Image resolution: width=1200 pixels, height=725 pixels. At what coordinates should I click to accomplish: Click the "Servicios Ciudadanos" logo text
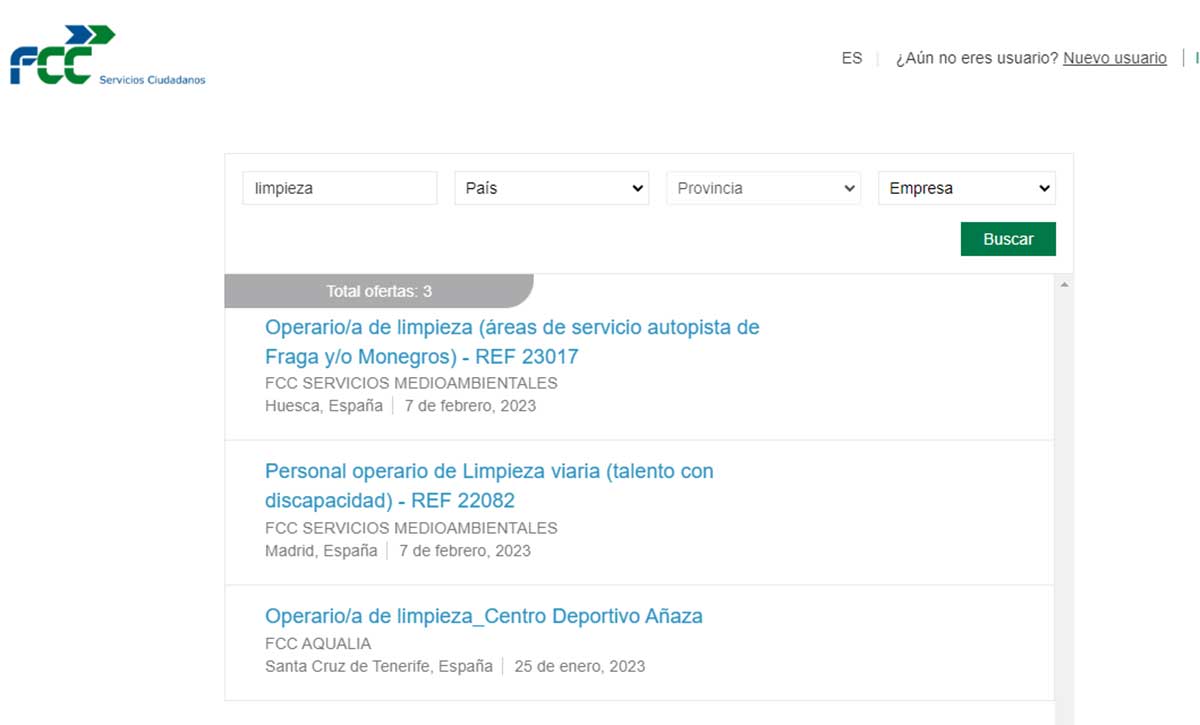(153, 79)
